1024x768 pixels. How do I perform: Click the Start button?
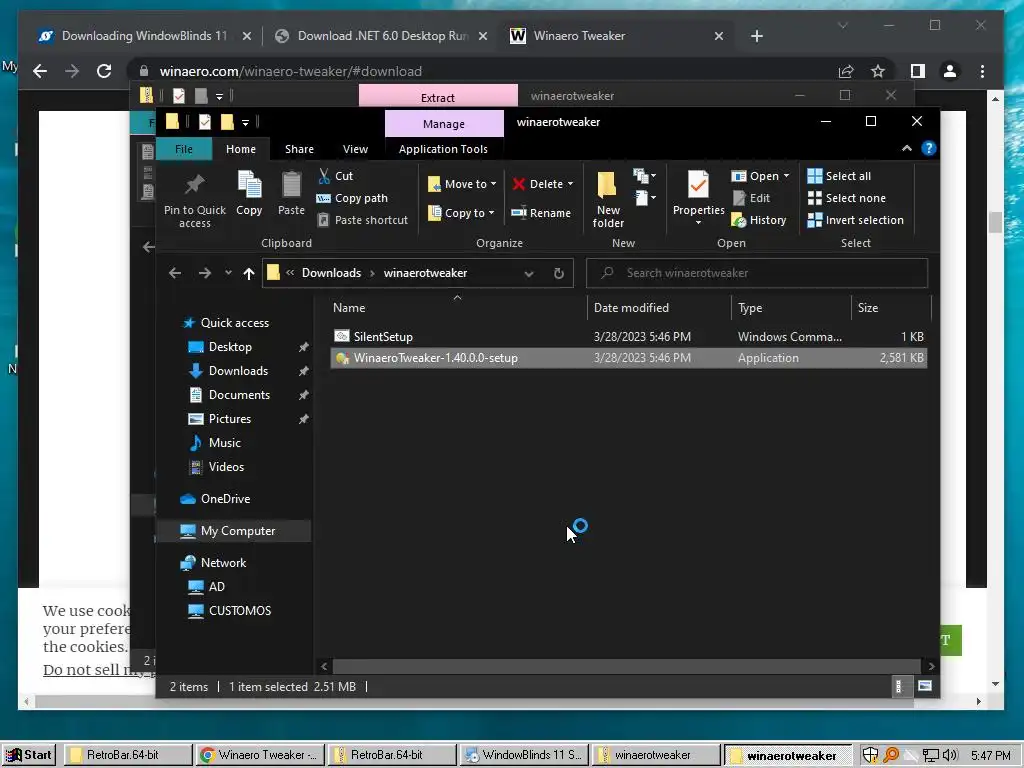tap(29, 755)
